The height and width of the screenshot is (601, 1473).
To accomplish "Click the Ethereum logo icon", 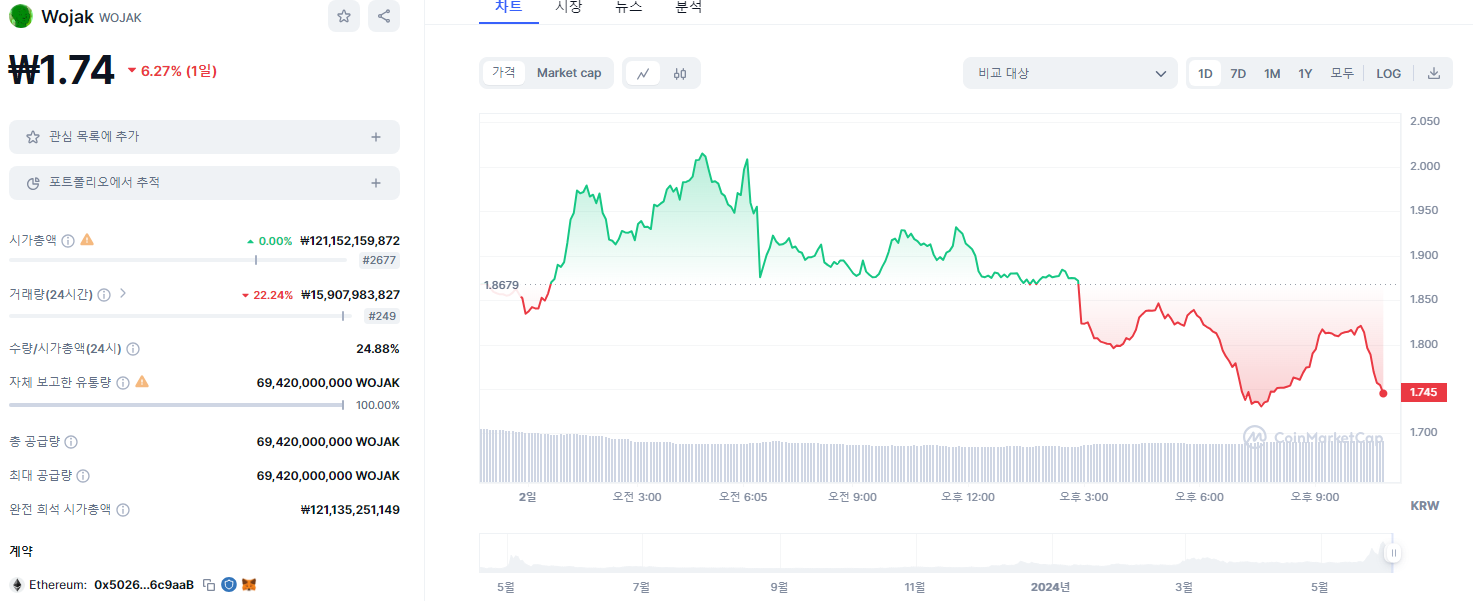I will click(x=16, y=585).
